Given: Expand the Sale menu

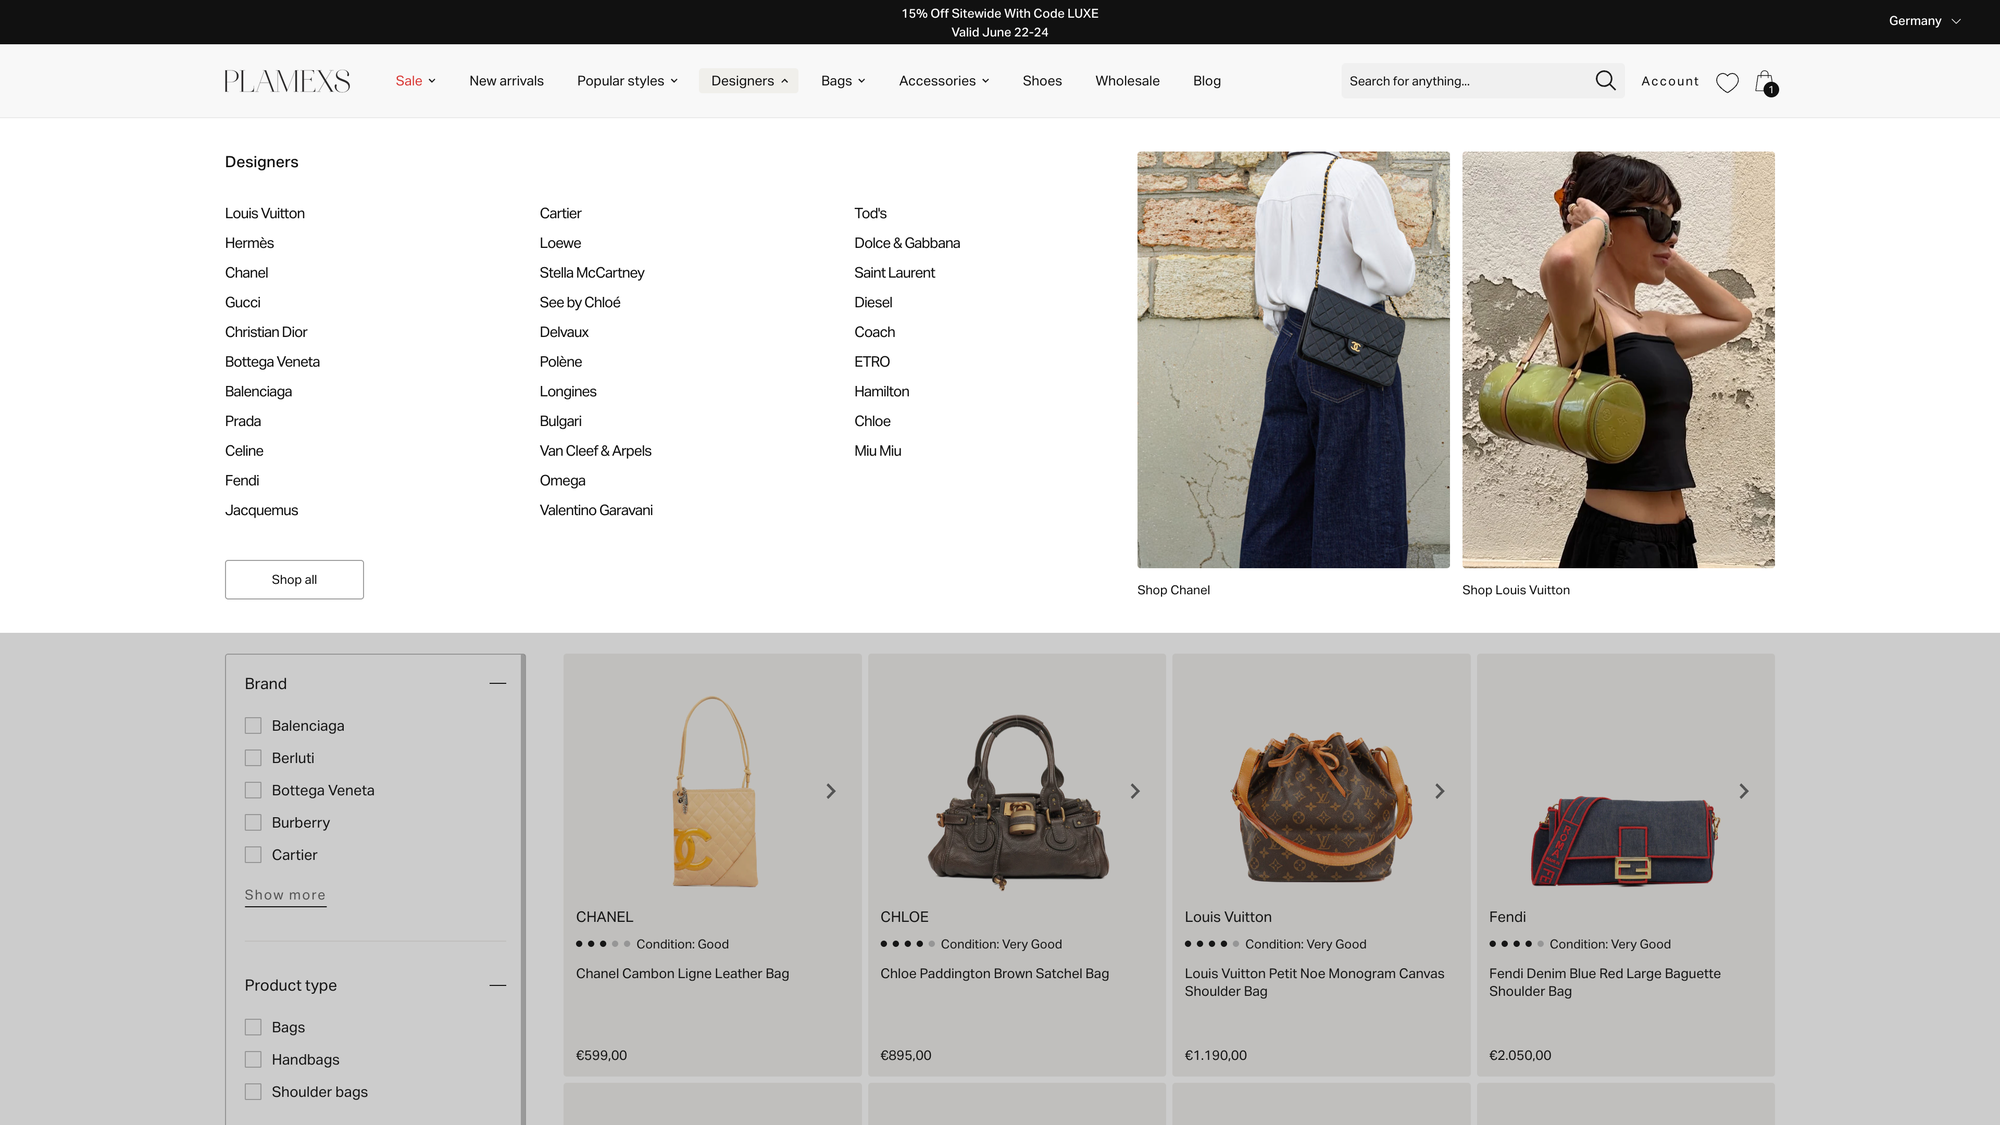Looking at the screenshot, I should pos(415,81).
